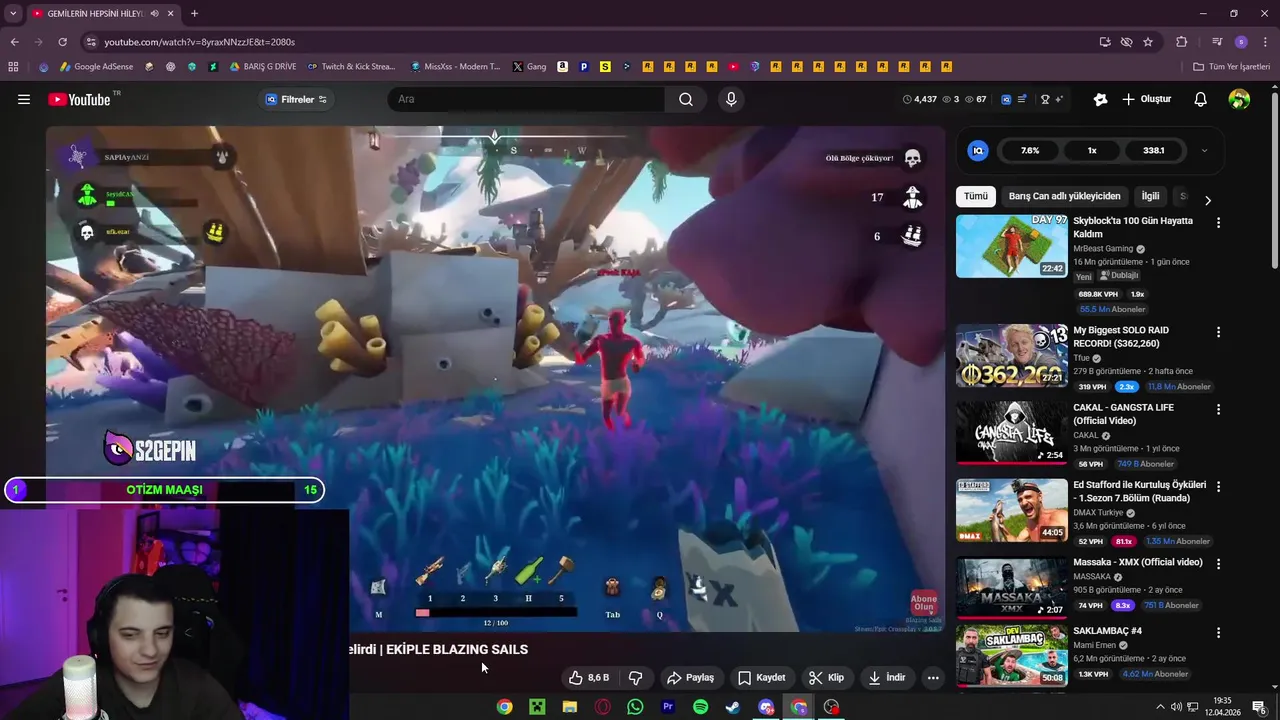
Task: Dislike the video with thumbs-down
Action: (635, 677)
